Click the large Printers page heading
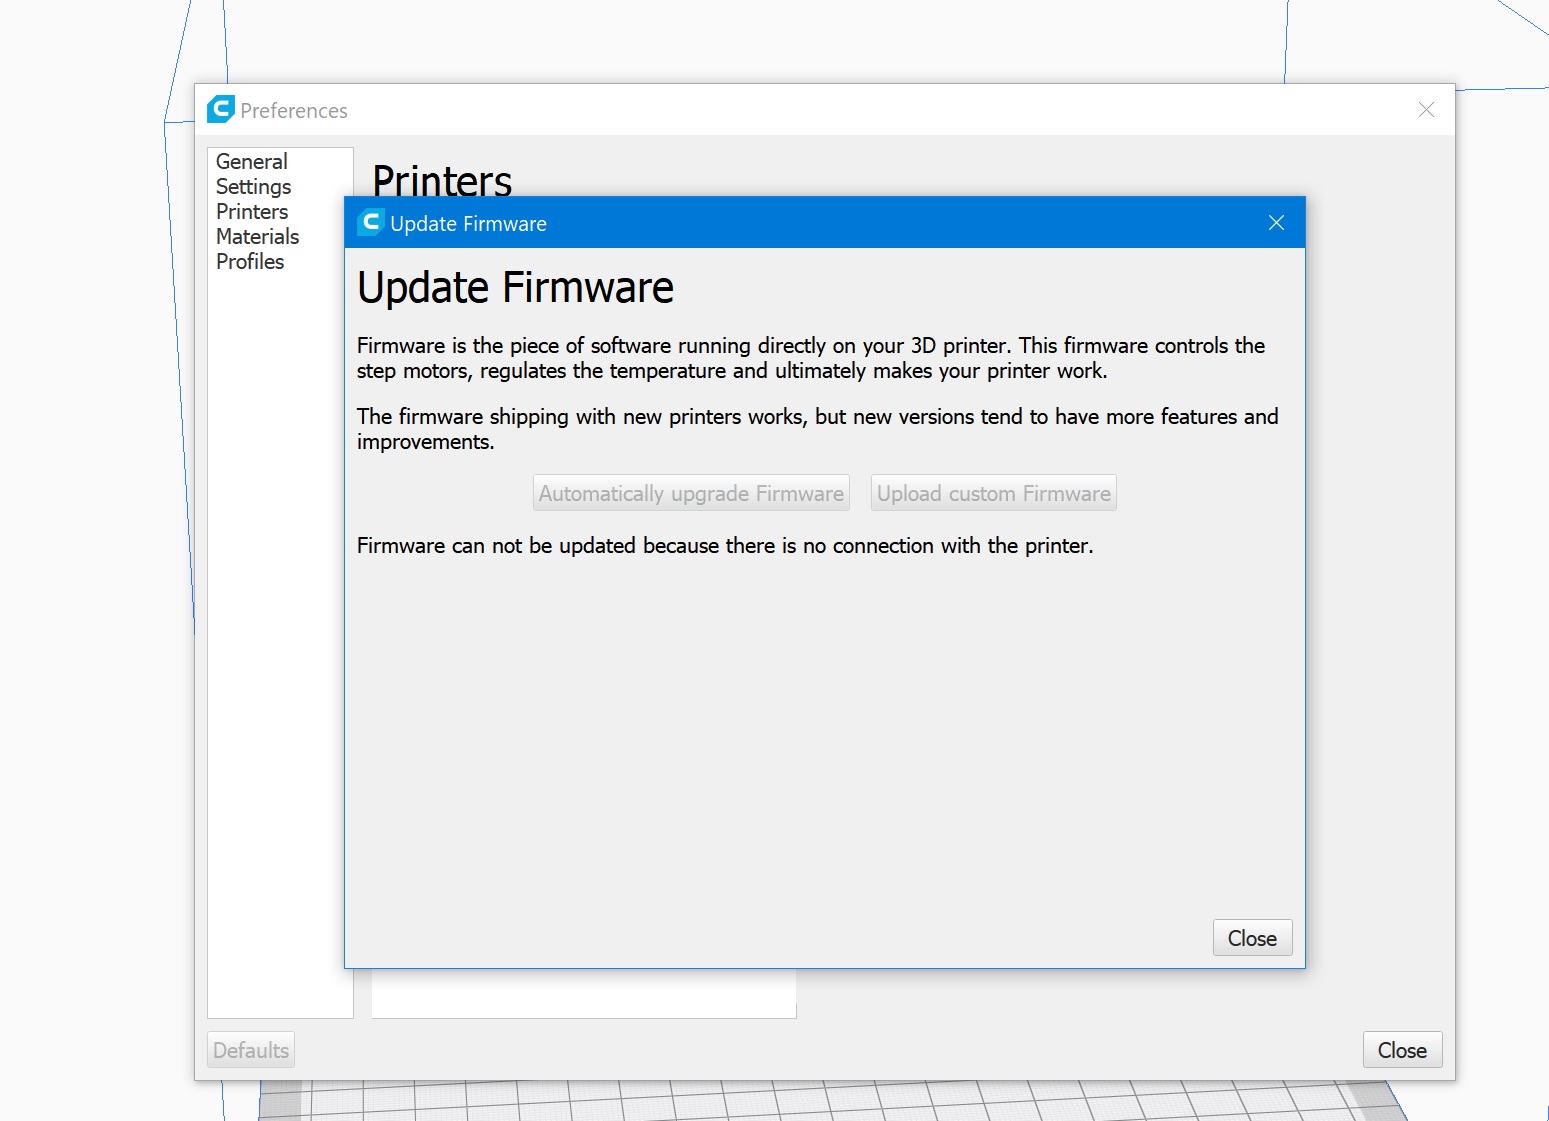This screenshot has height=1121, width=1549. 442,178
